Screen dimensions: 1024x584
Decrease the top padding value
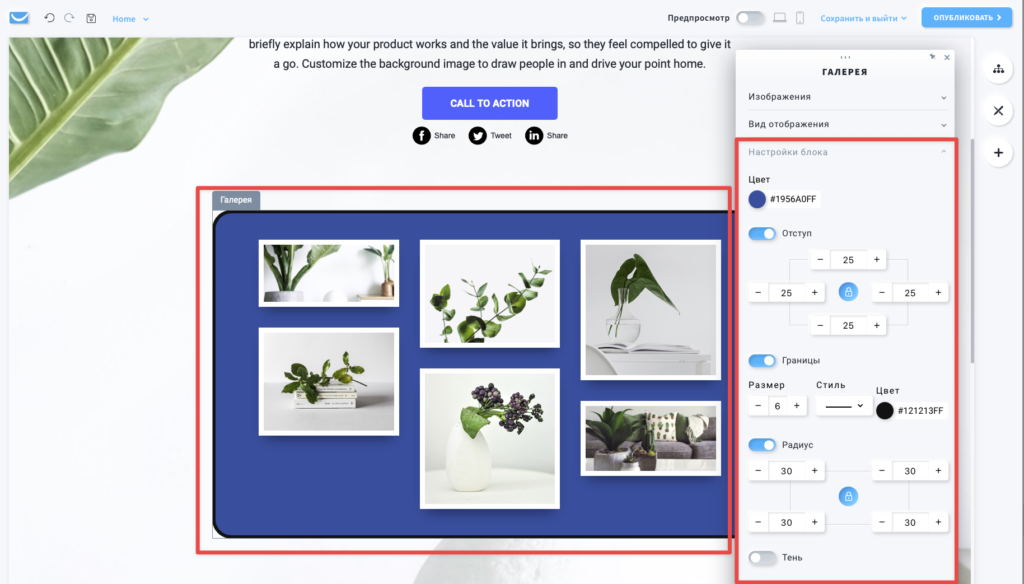click(x=820, y=259)
